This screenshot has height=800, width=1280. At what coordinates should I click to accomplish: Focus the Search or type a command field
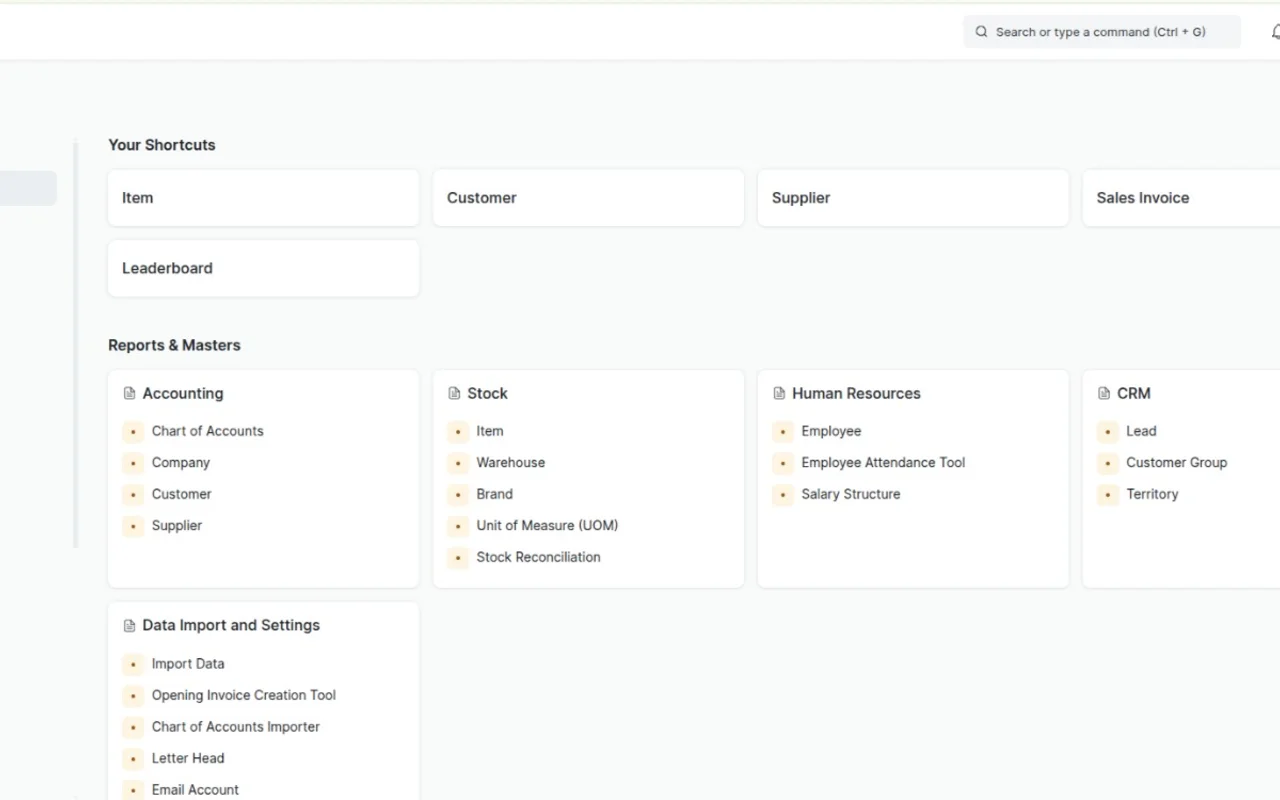point(1102,32)
